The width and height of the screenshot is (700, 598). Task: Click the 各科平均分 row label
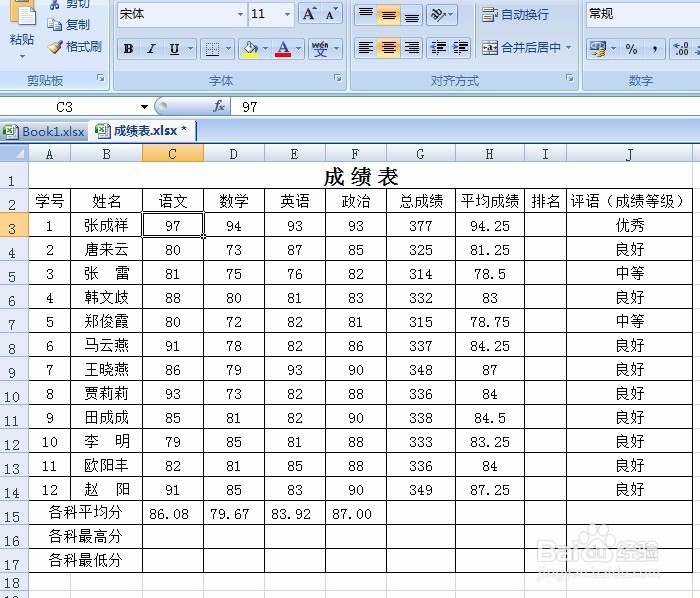pyautogui.click(x=85, y=512)
